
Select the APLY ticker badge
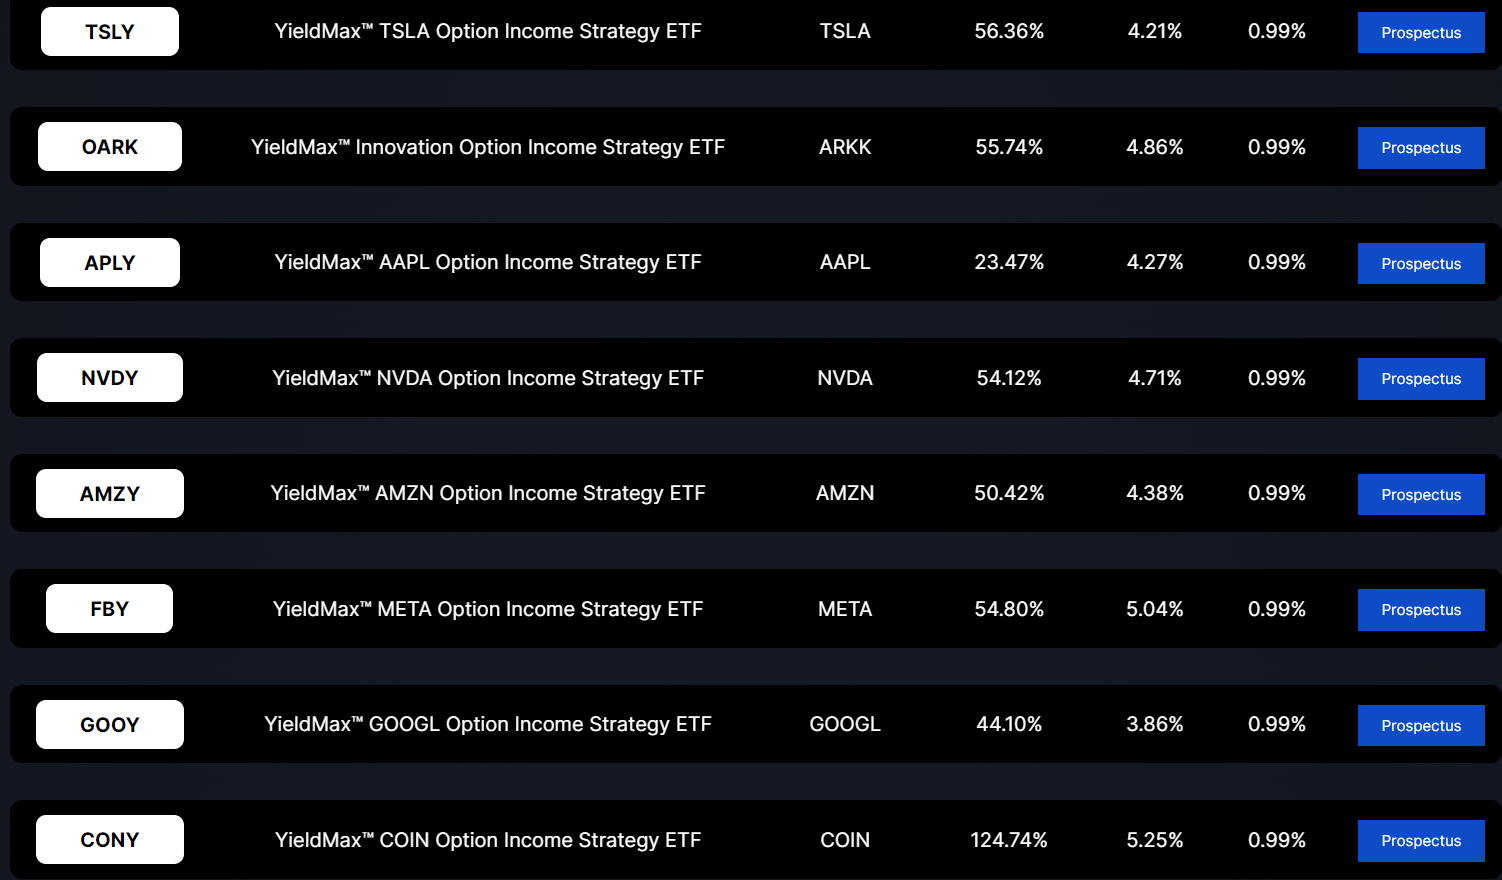click(109, 262)
